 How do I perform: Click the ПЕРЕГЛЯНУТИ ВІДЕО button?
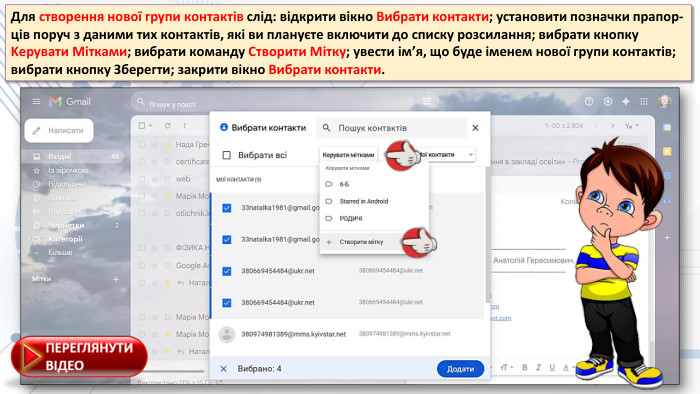tap(79, 357)
